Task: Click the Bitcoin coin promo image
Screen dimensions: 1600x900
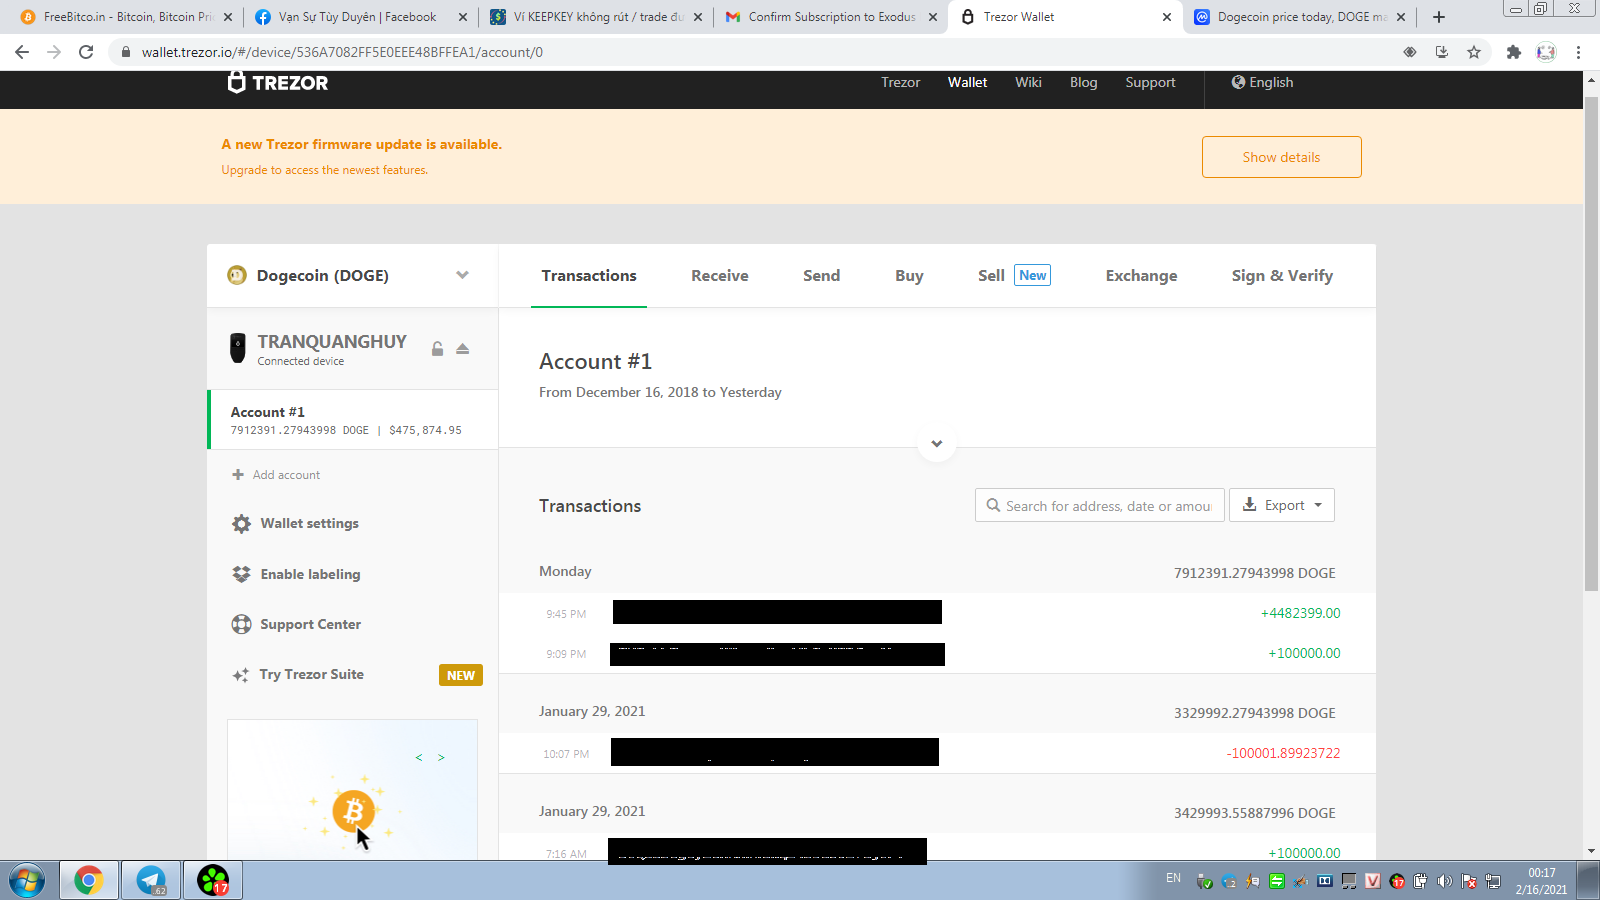Action: tap(353, 810)
